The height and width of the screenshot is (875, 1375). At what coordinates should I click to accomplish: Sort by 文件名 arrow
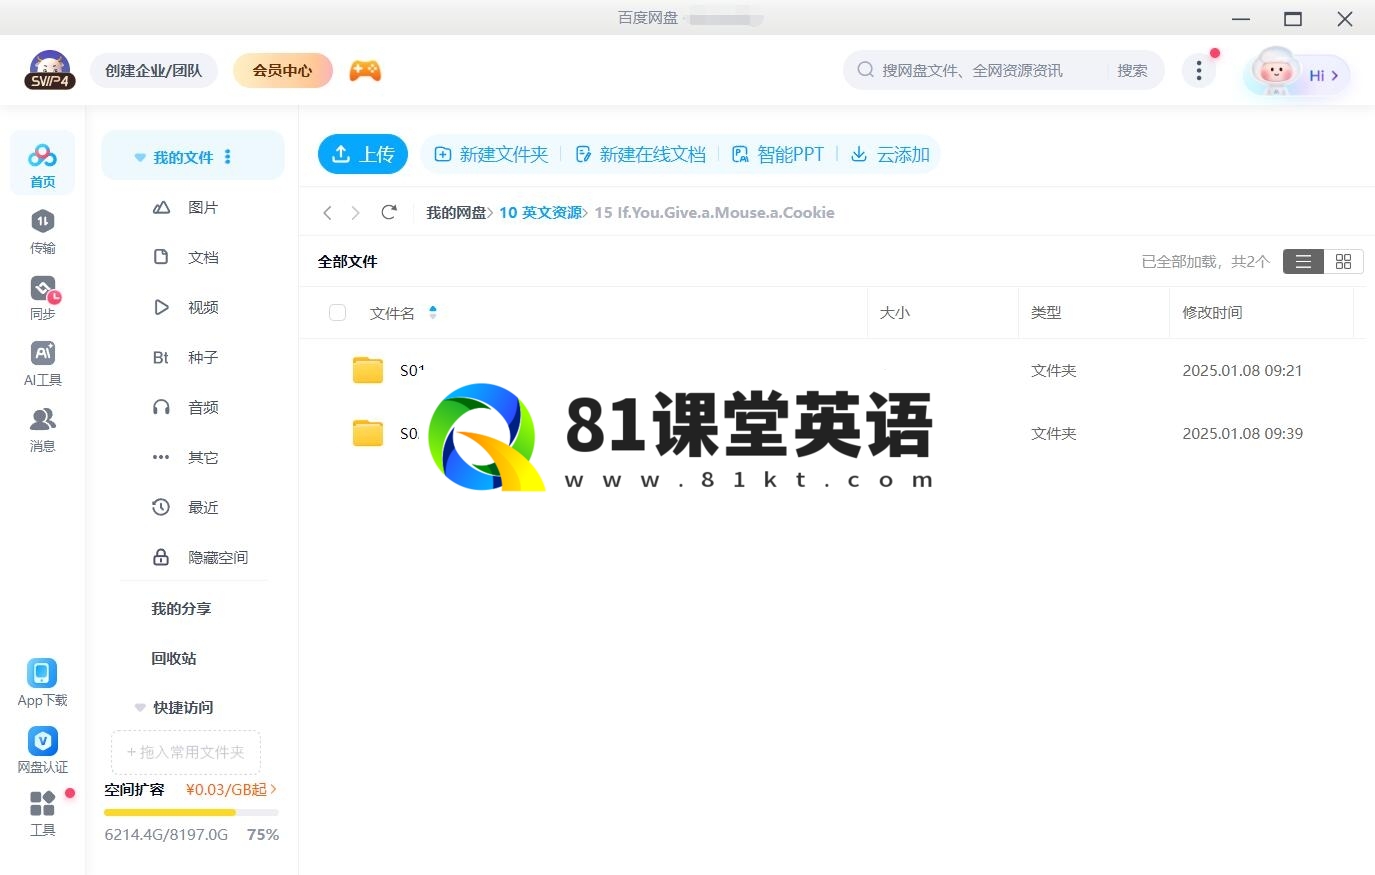pos(433,312)
